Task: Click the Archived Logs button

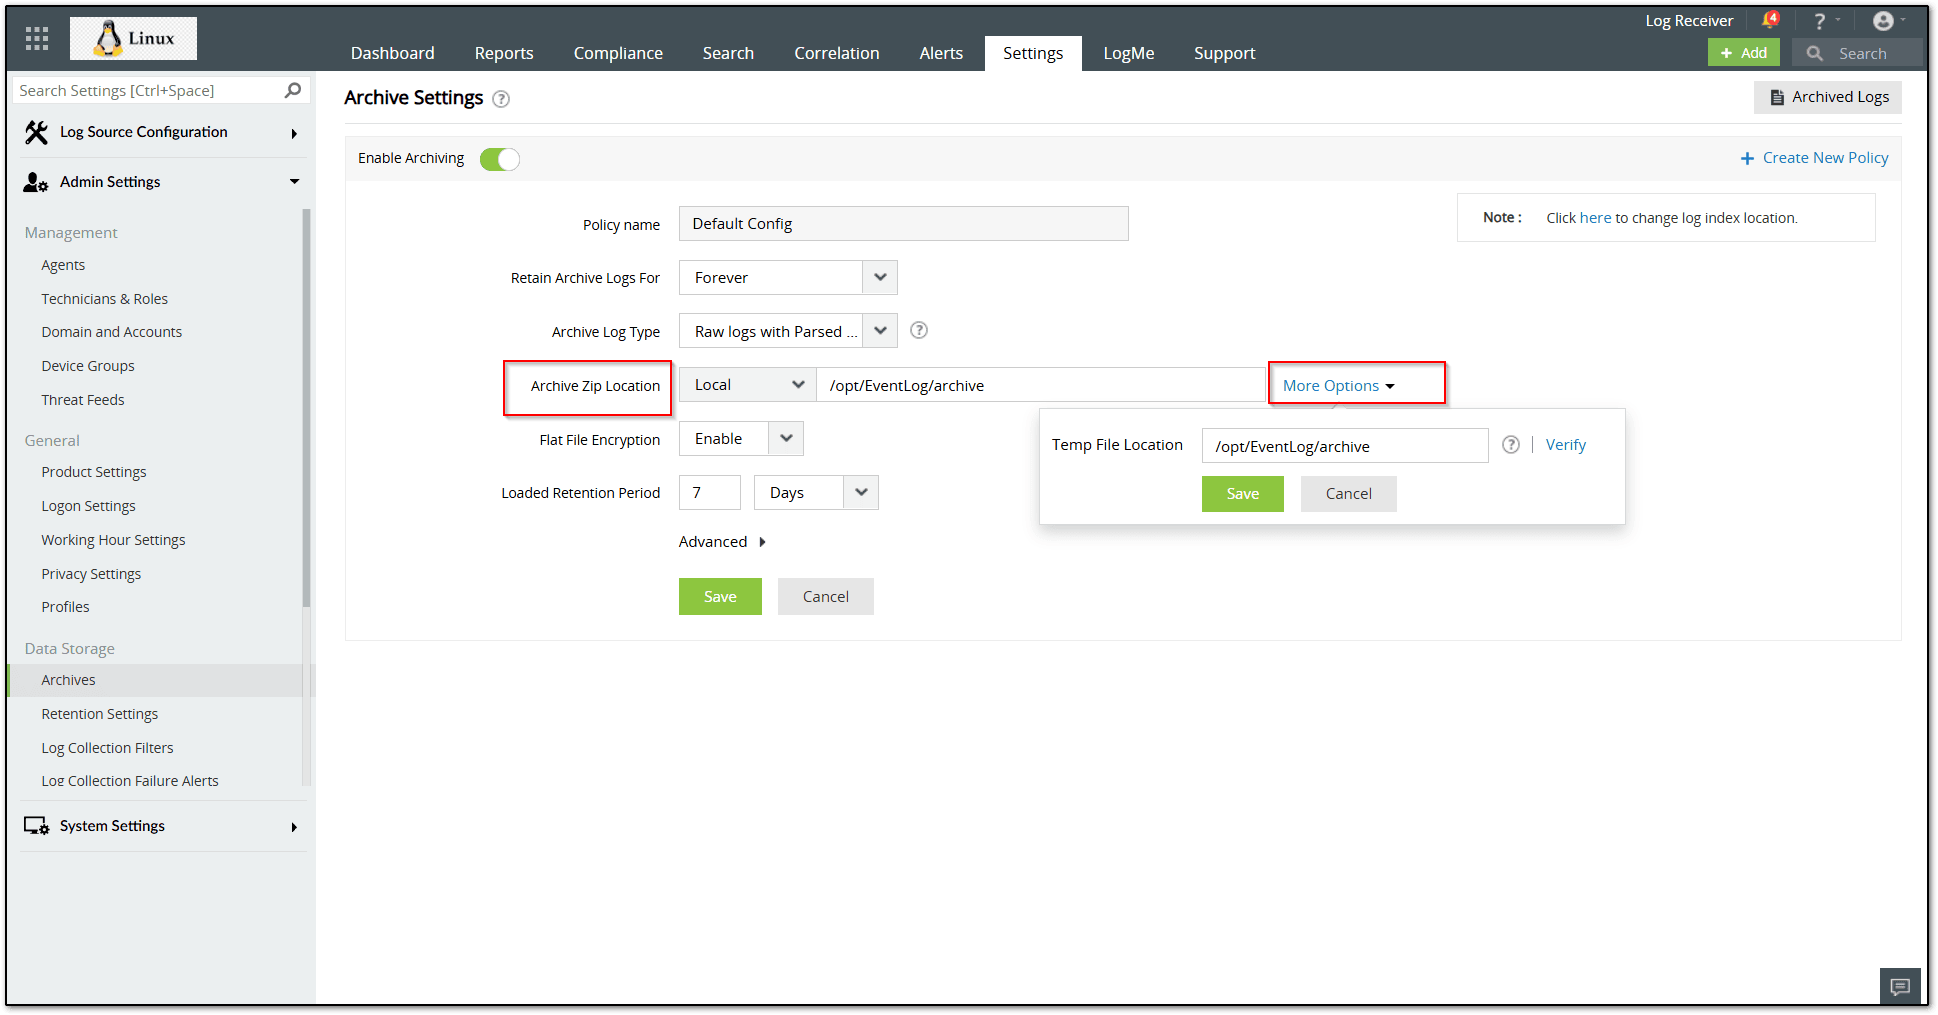Action: (x=1828, y=97)
